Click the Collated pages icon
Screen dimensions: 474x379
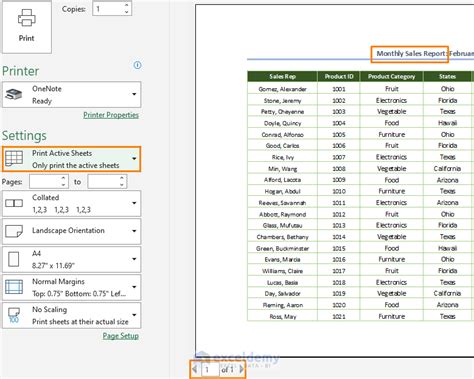pyautogui.click(x=14, y=203)
